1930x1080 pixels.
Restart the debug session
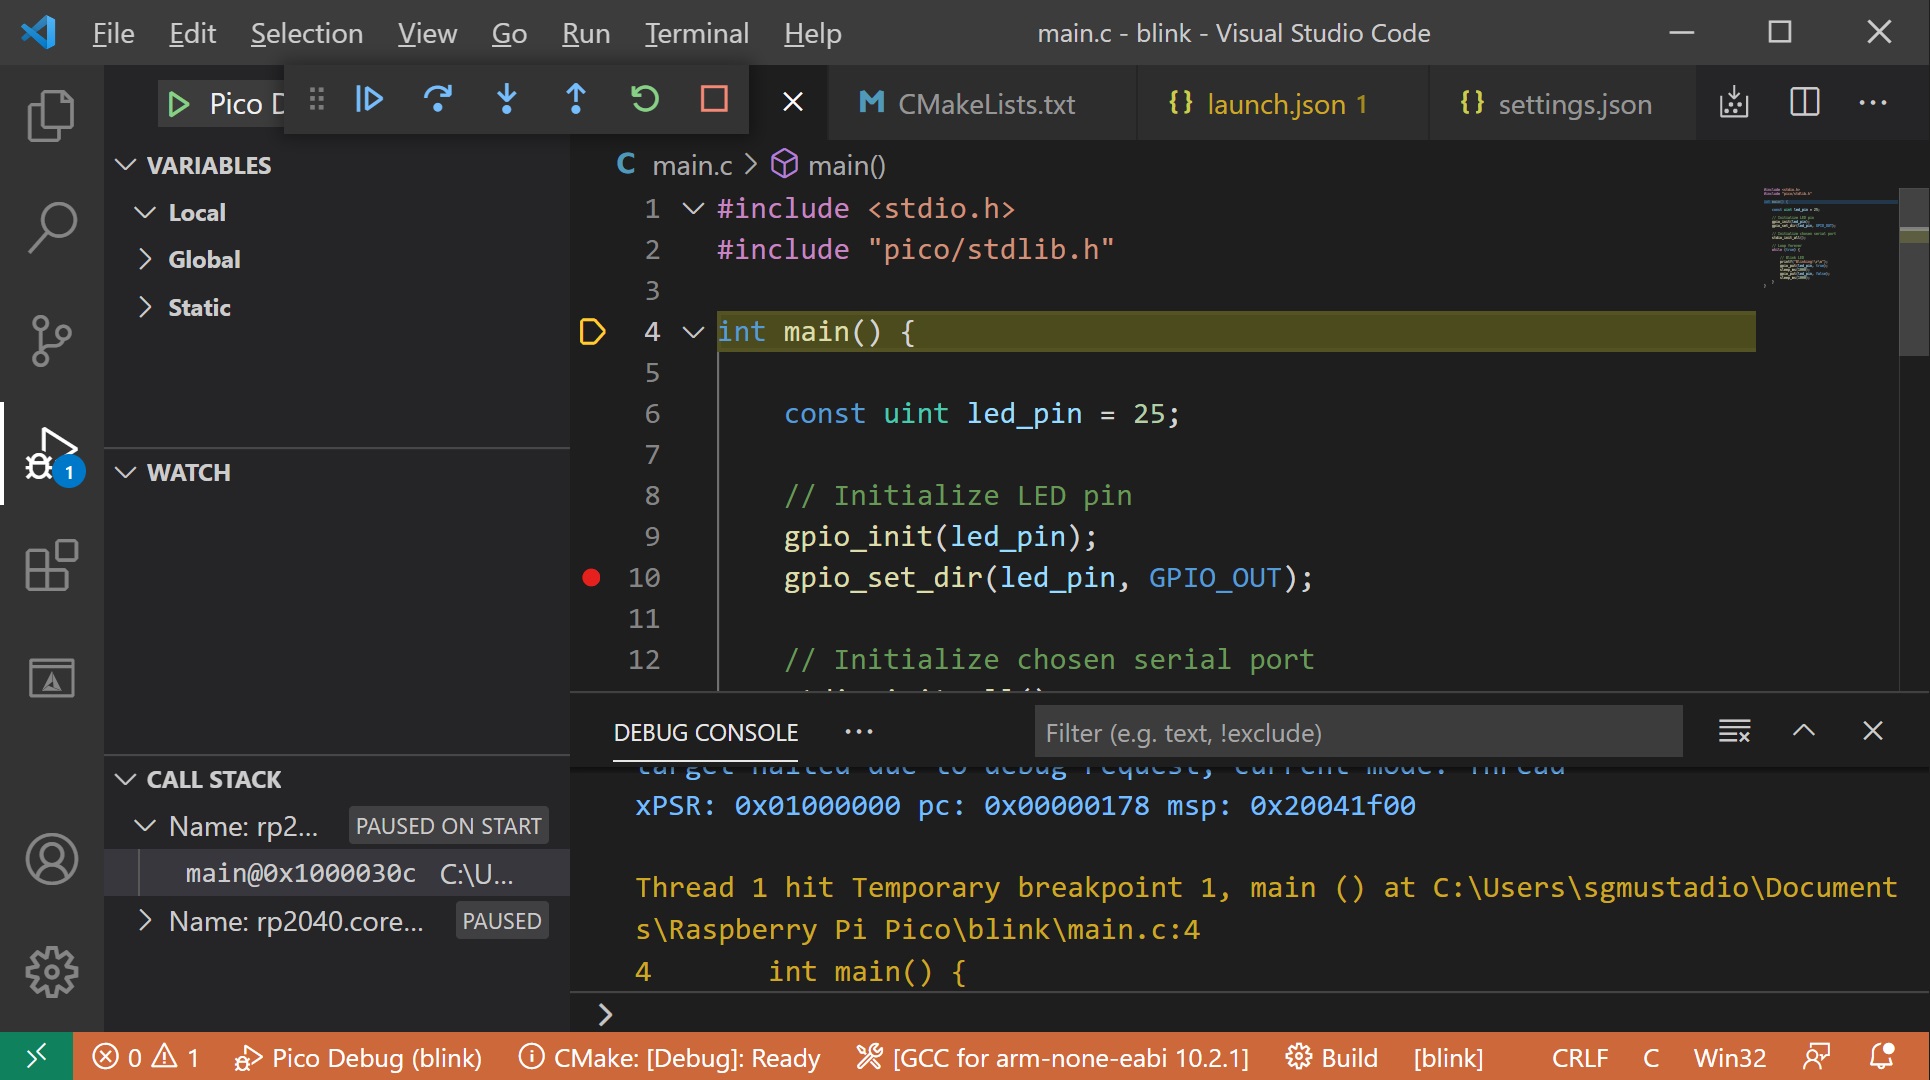click(645, 99)
